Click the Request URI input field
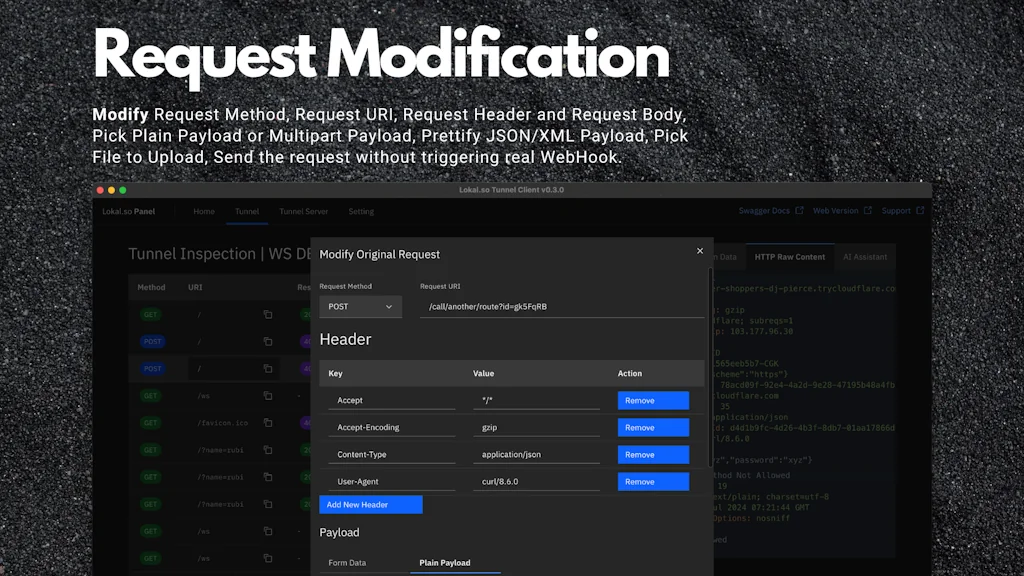The height and width of the screenshot is (576, 1024). (560, 307)
